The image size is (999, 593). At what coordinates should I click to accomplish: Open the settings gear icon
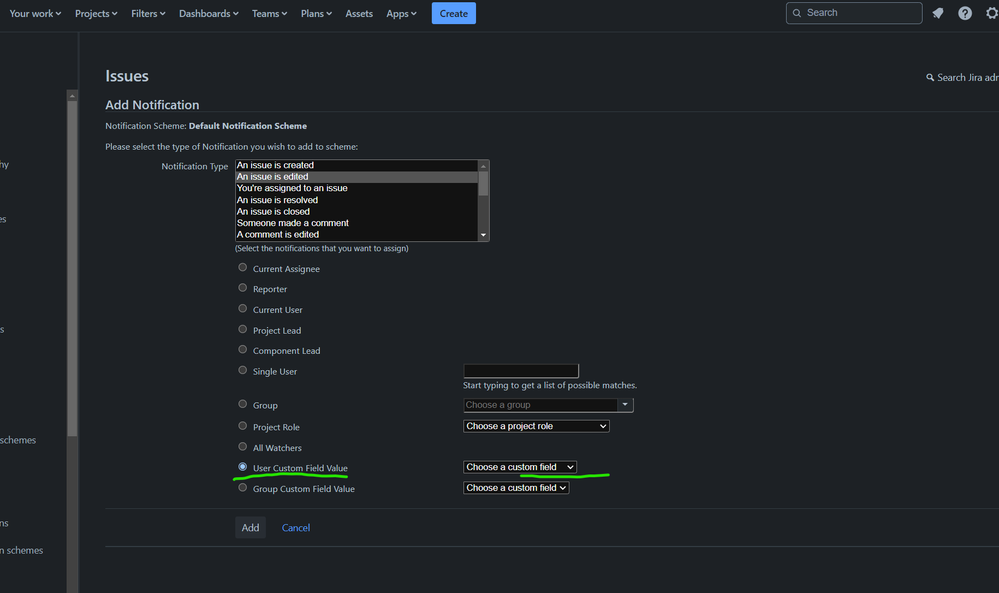click(990, 13)
